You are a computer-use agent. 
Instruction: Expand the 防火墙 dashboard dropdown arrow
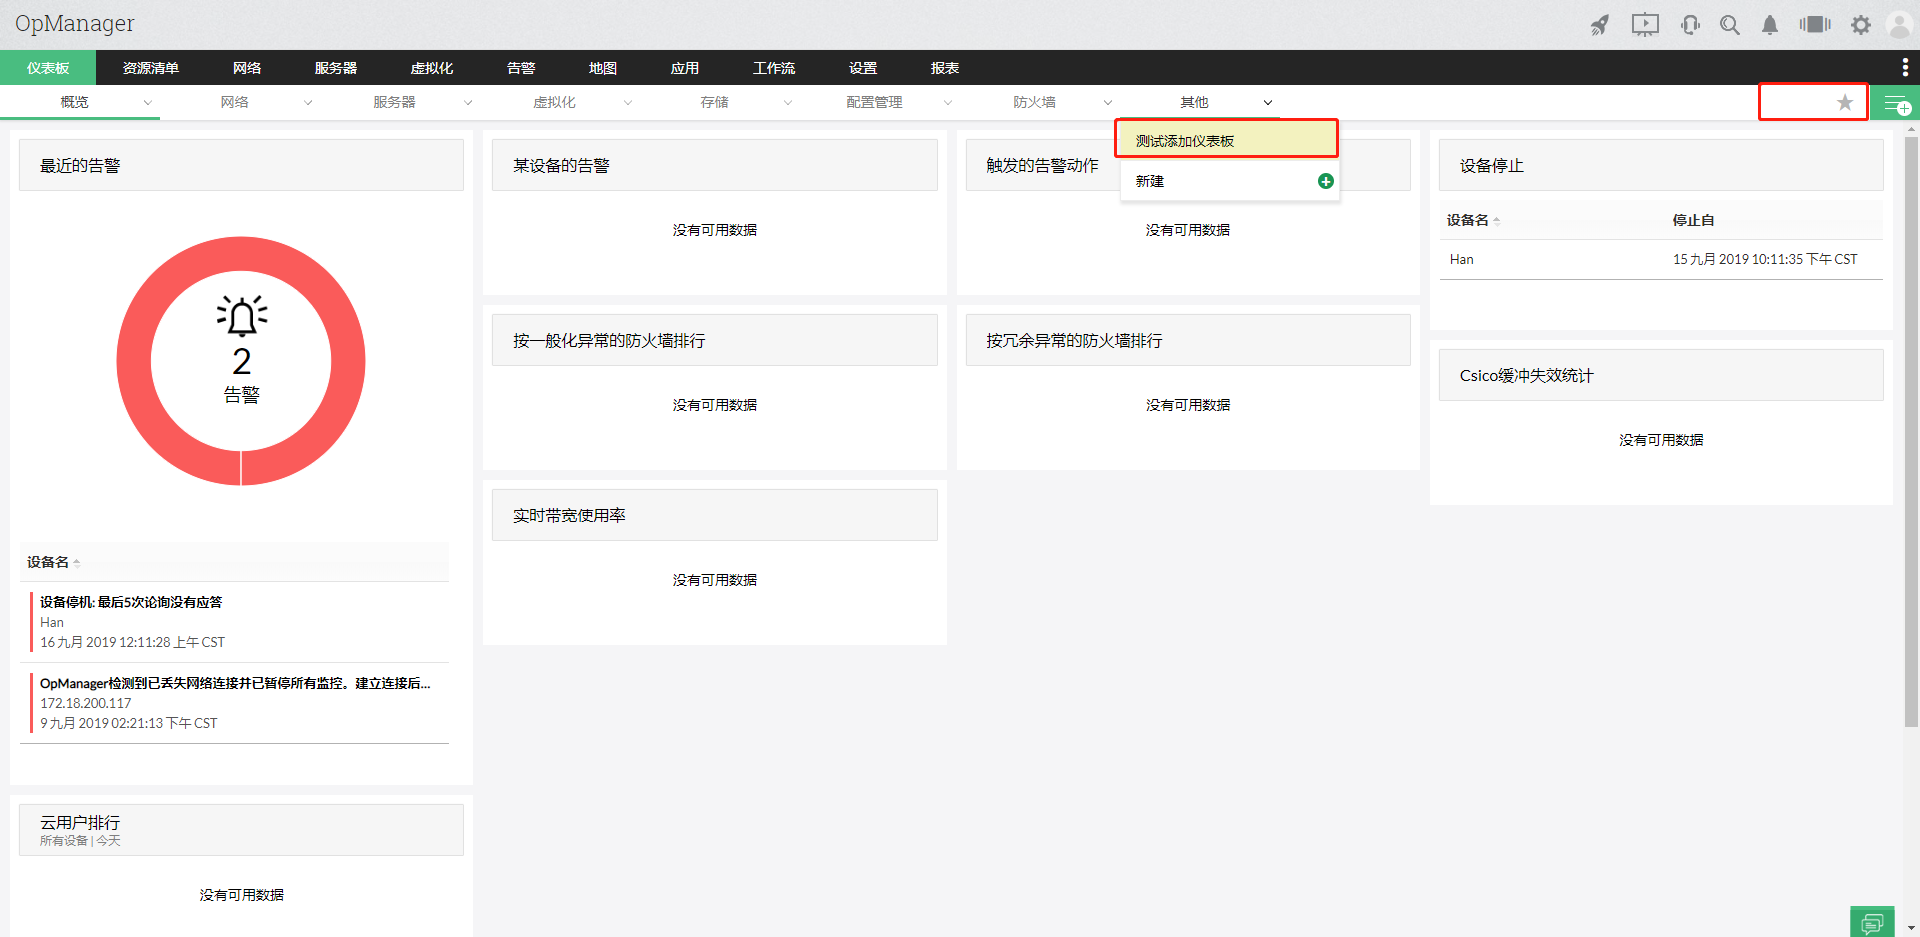tap(1107, 102)
